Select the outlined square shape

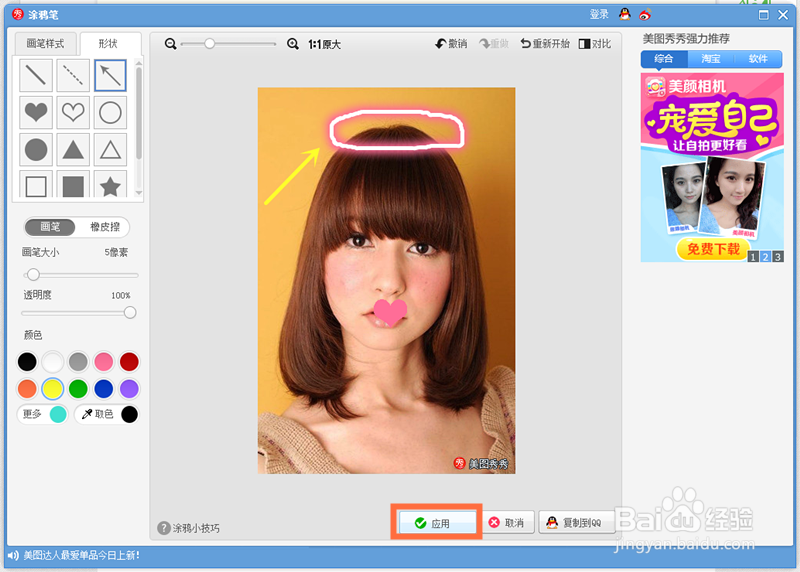(36, 184)
